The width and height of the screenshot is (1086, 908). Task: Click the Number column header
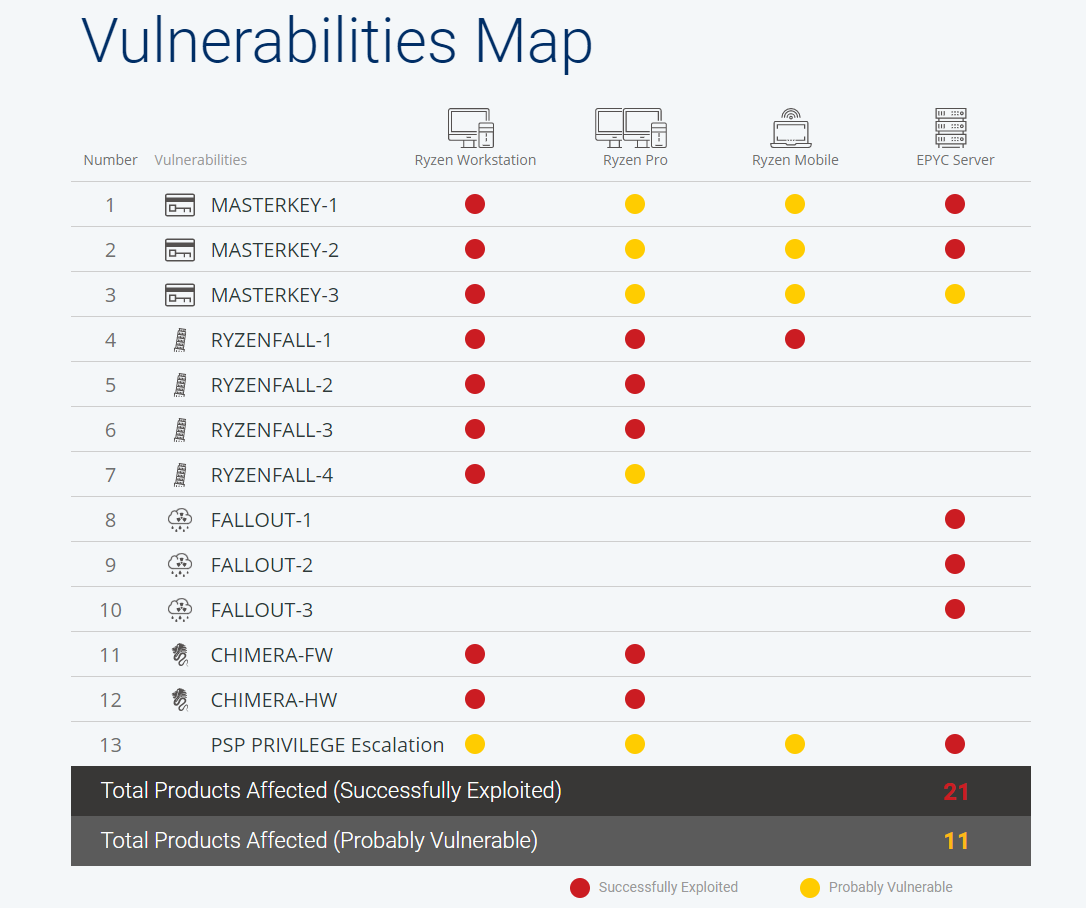tap(110, 160)
